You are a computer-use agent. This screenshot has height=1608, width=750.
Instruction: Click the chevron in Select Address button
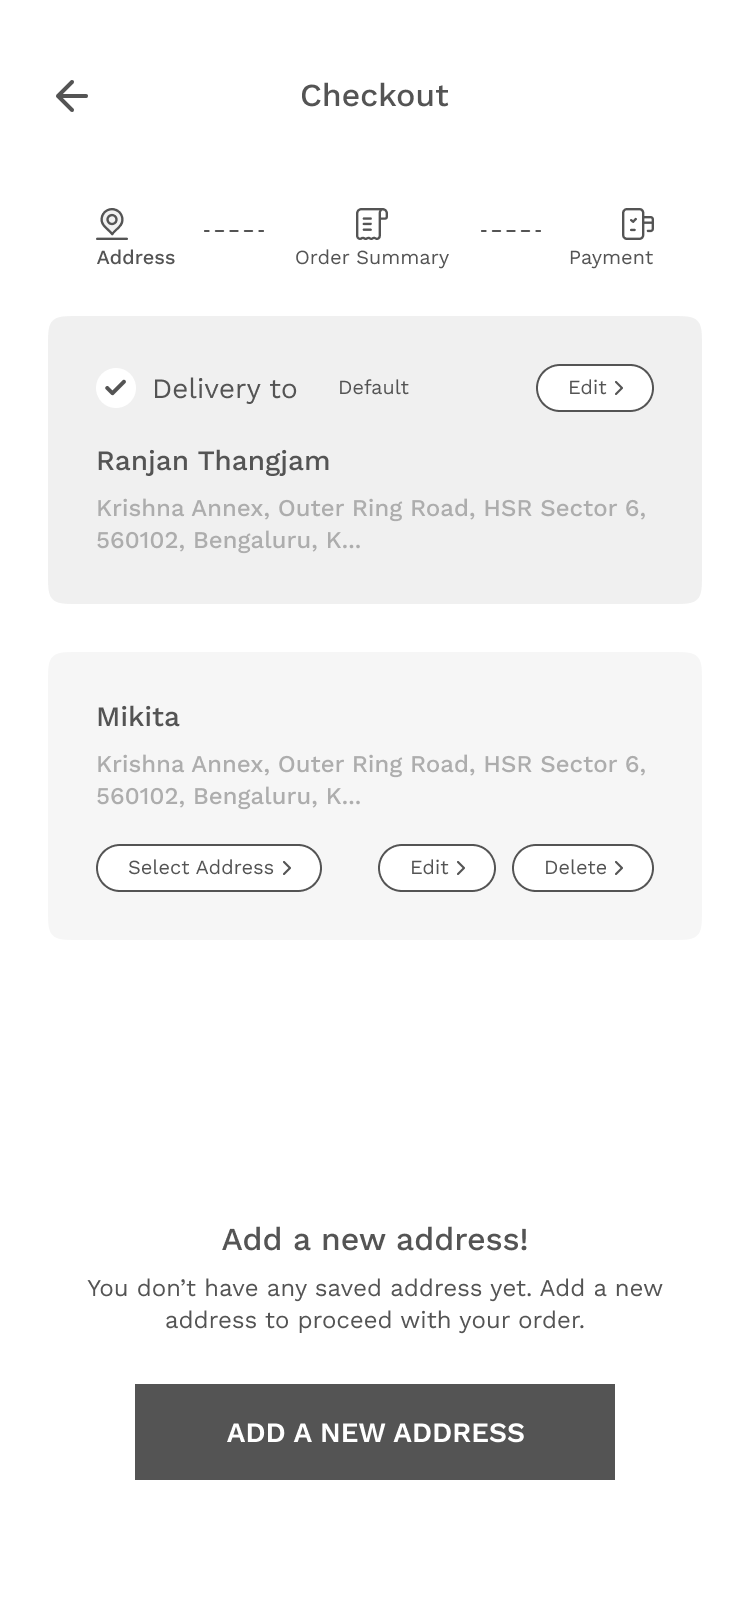[287, 868]
